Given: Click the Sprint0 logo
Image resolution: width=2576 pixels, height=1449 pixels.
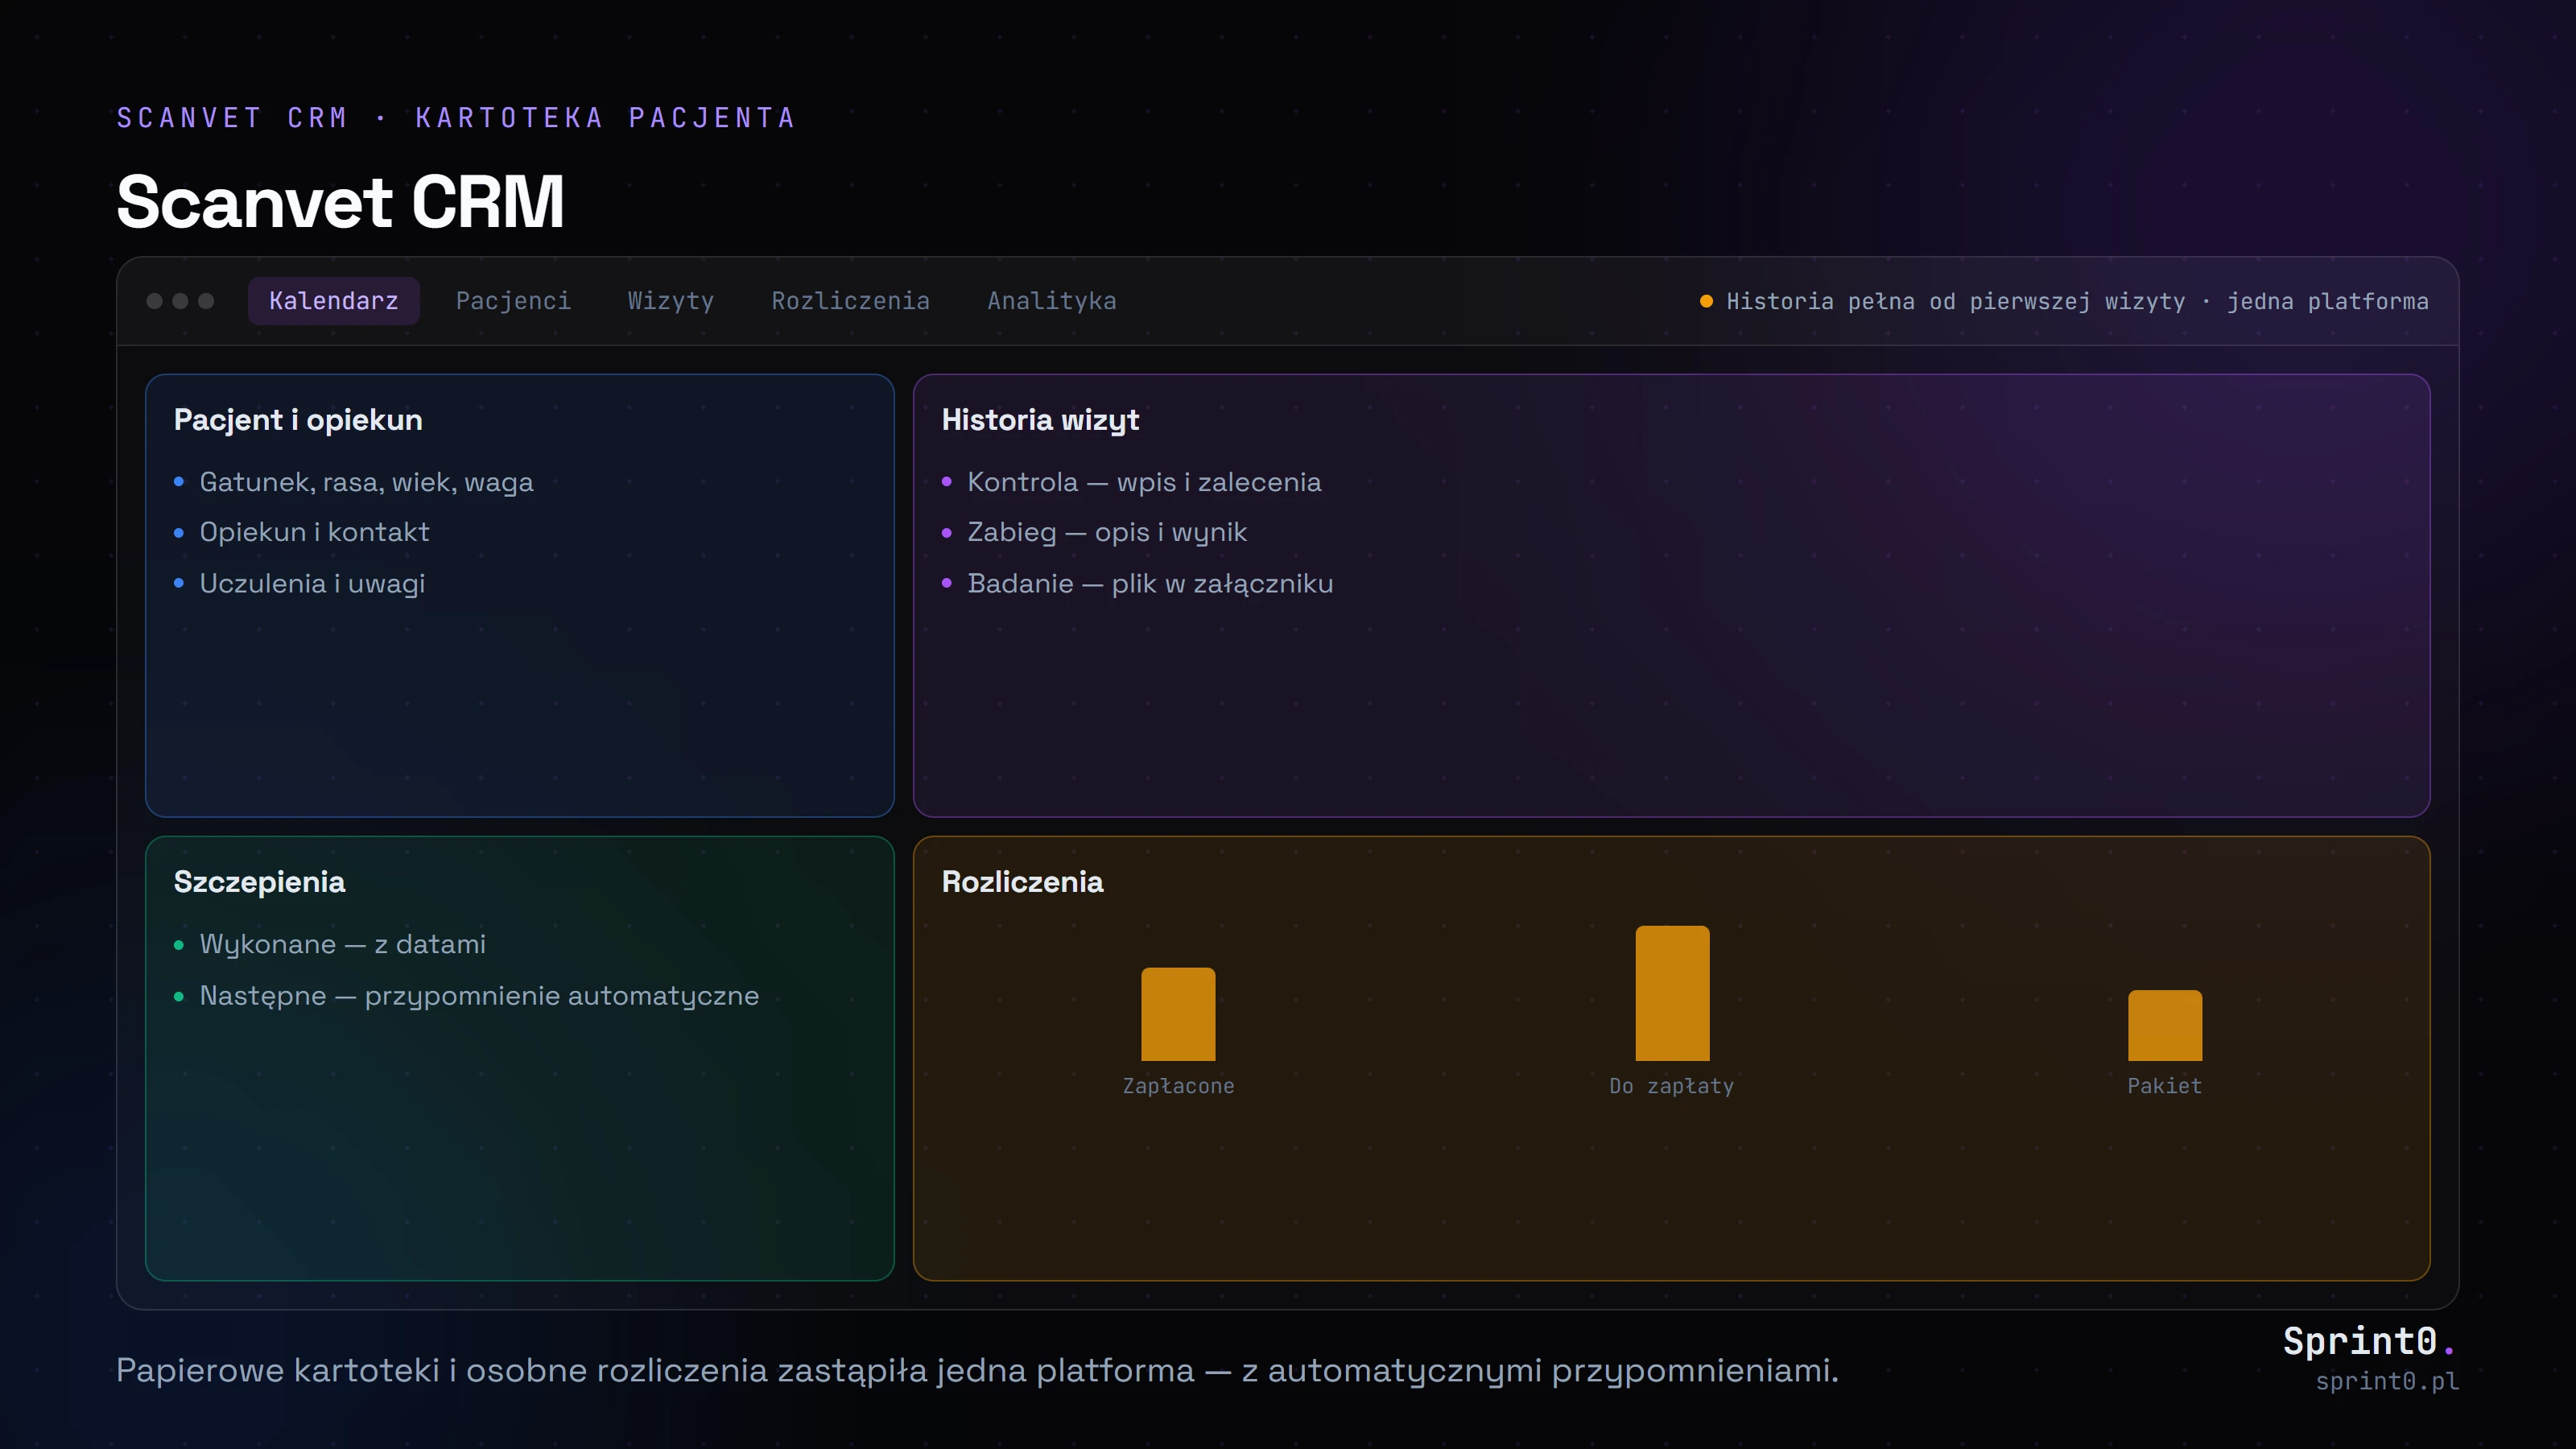Looking at the screenshot, I should pyautogui.click(x=2368, y=1341).
